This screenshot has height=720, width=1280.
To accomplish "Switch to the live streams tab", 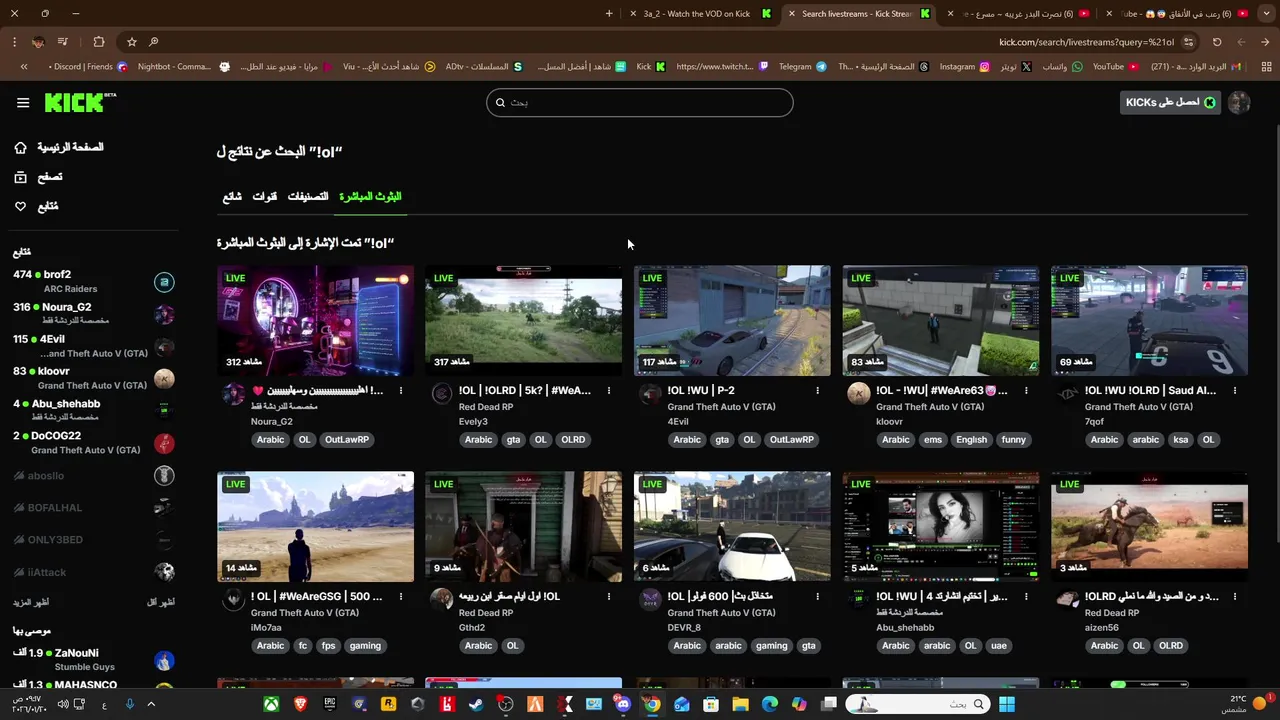I will (370, 196).
